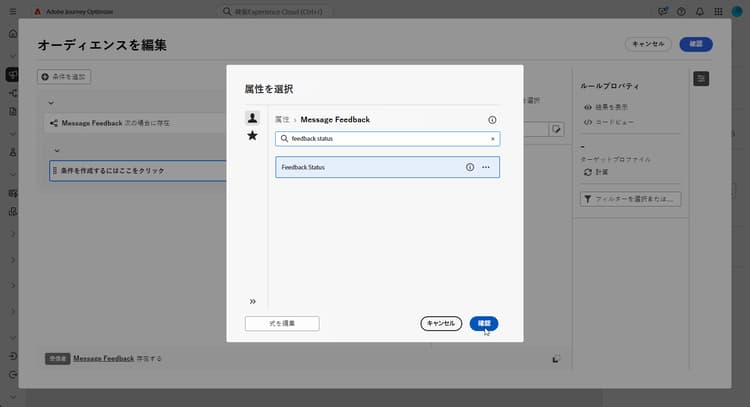The width and height of the screenshot is (750, 407).
Task: Toggle the rule properties panel icon
Action: point(701,78)
